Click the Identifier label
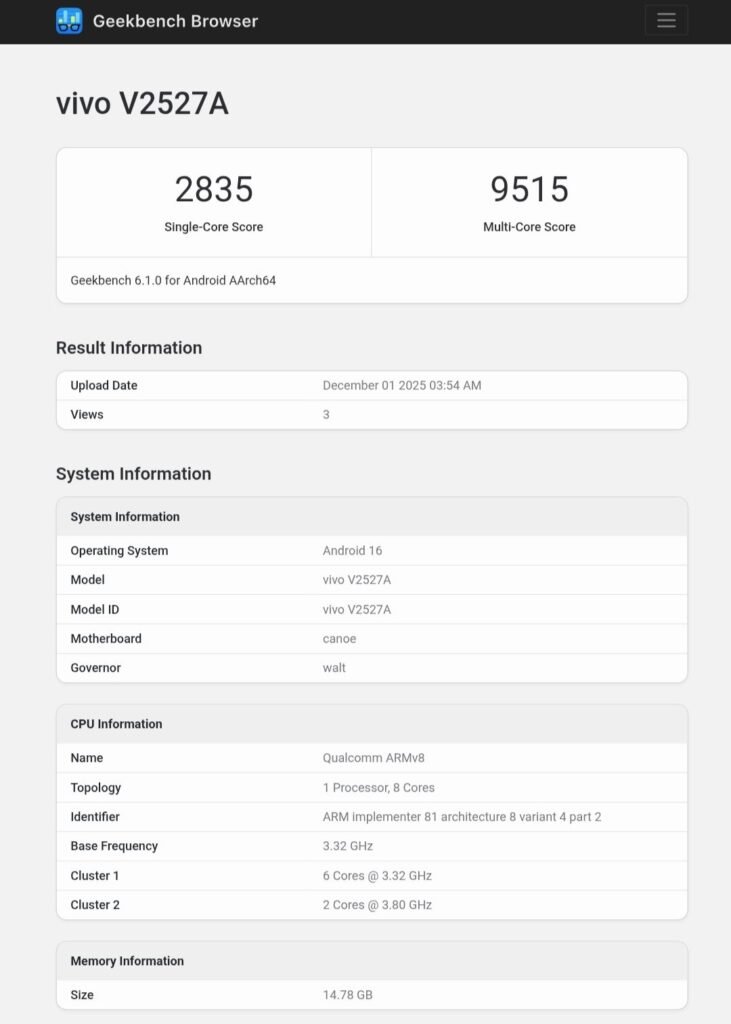Screen dimensions: 731x1024 (95, 816)
